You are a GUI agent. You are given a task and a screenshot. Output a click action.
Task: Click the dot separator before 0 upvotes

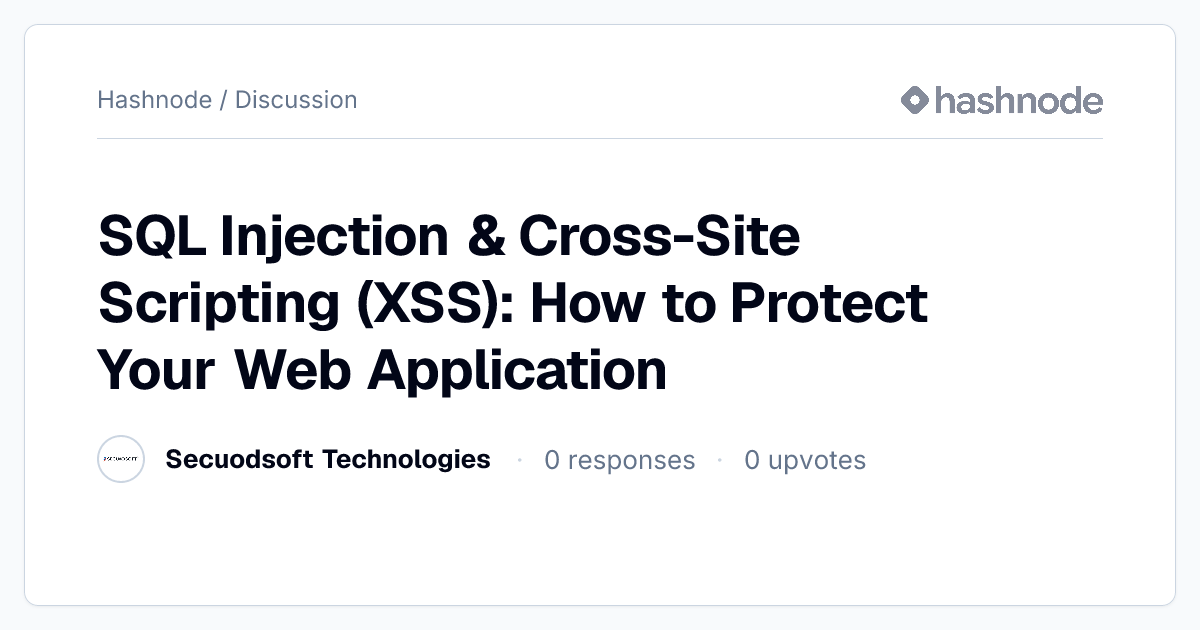click(719, 460)
